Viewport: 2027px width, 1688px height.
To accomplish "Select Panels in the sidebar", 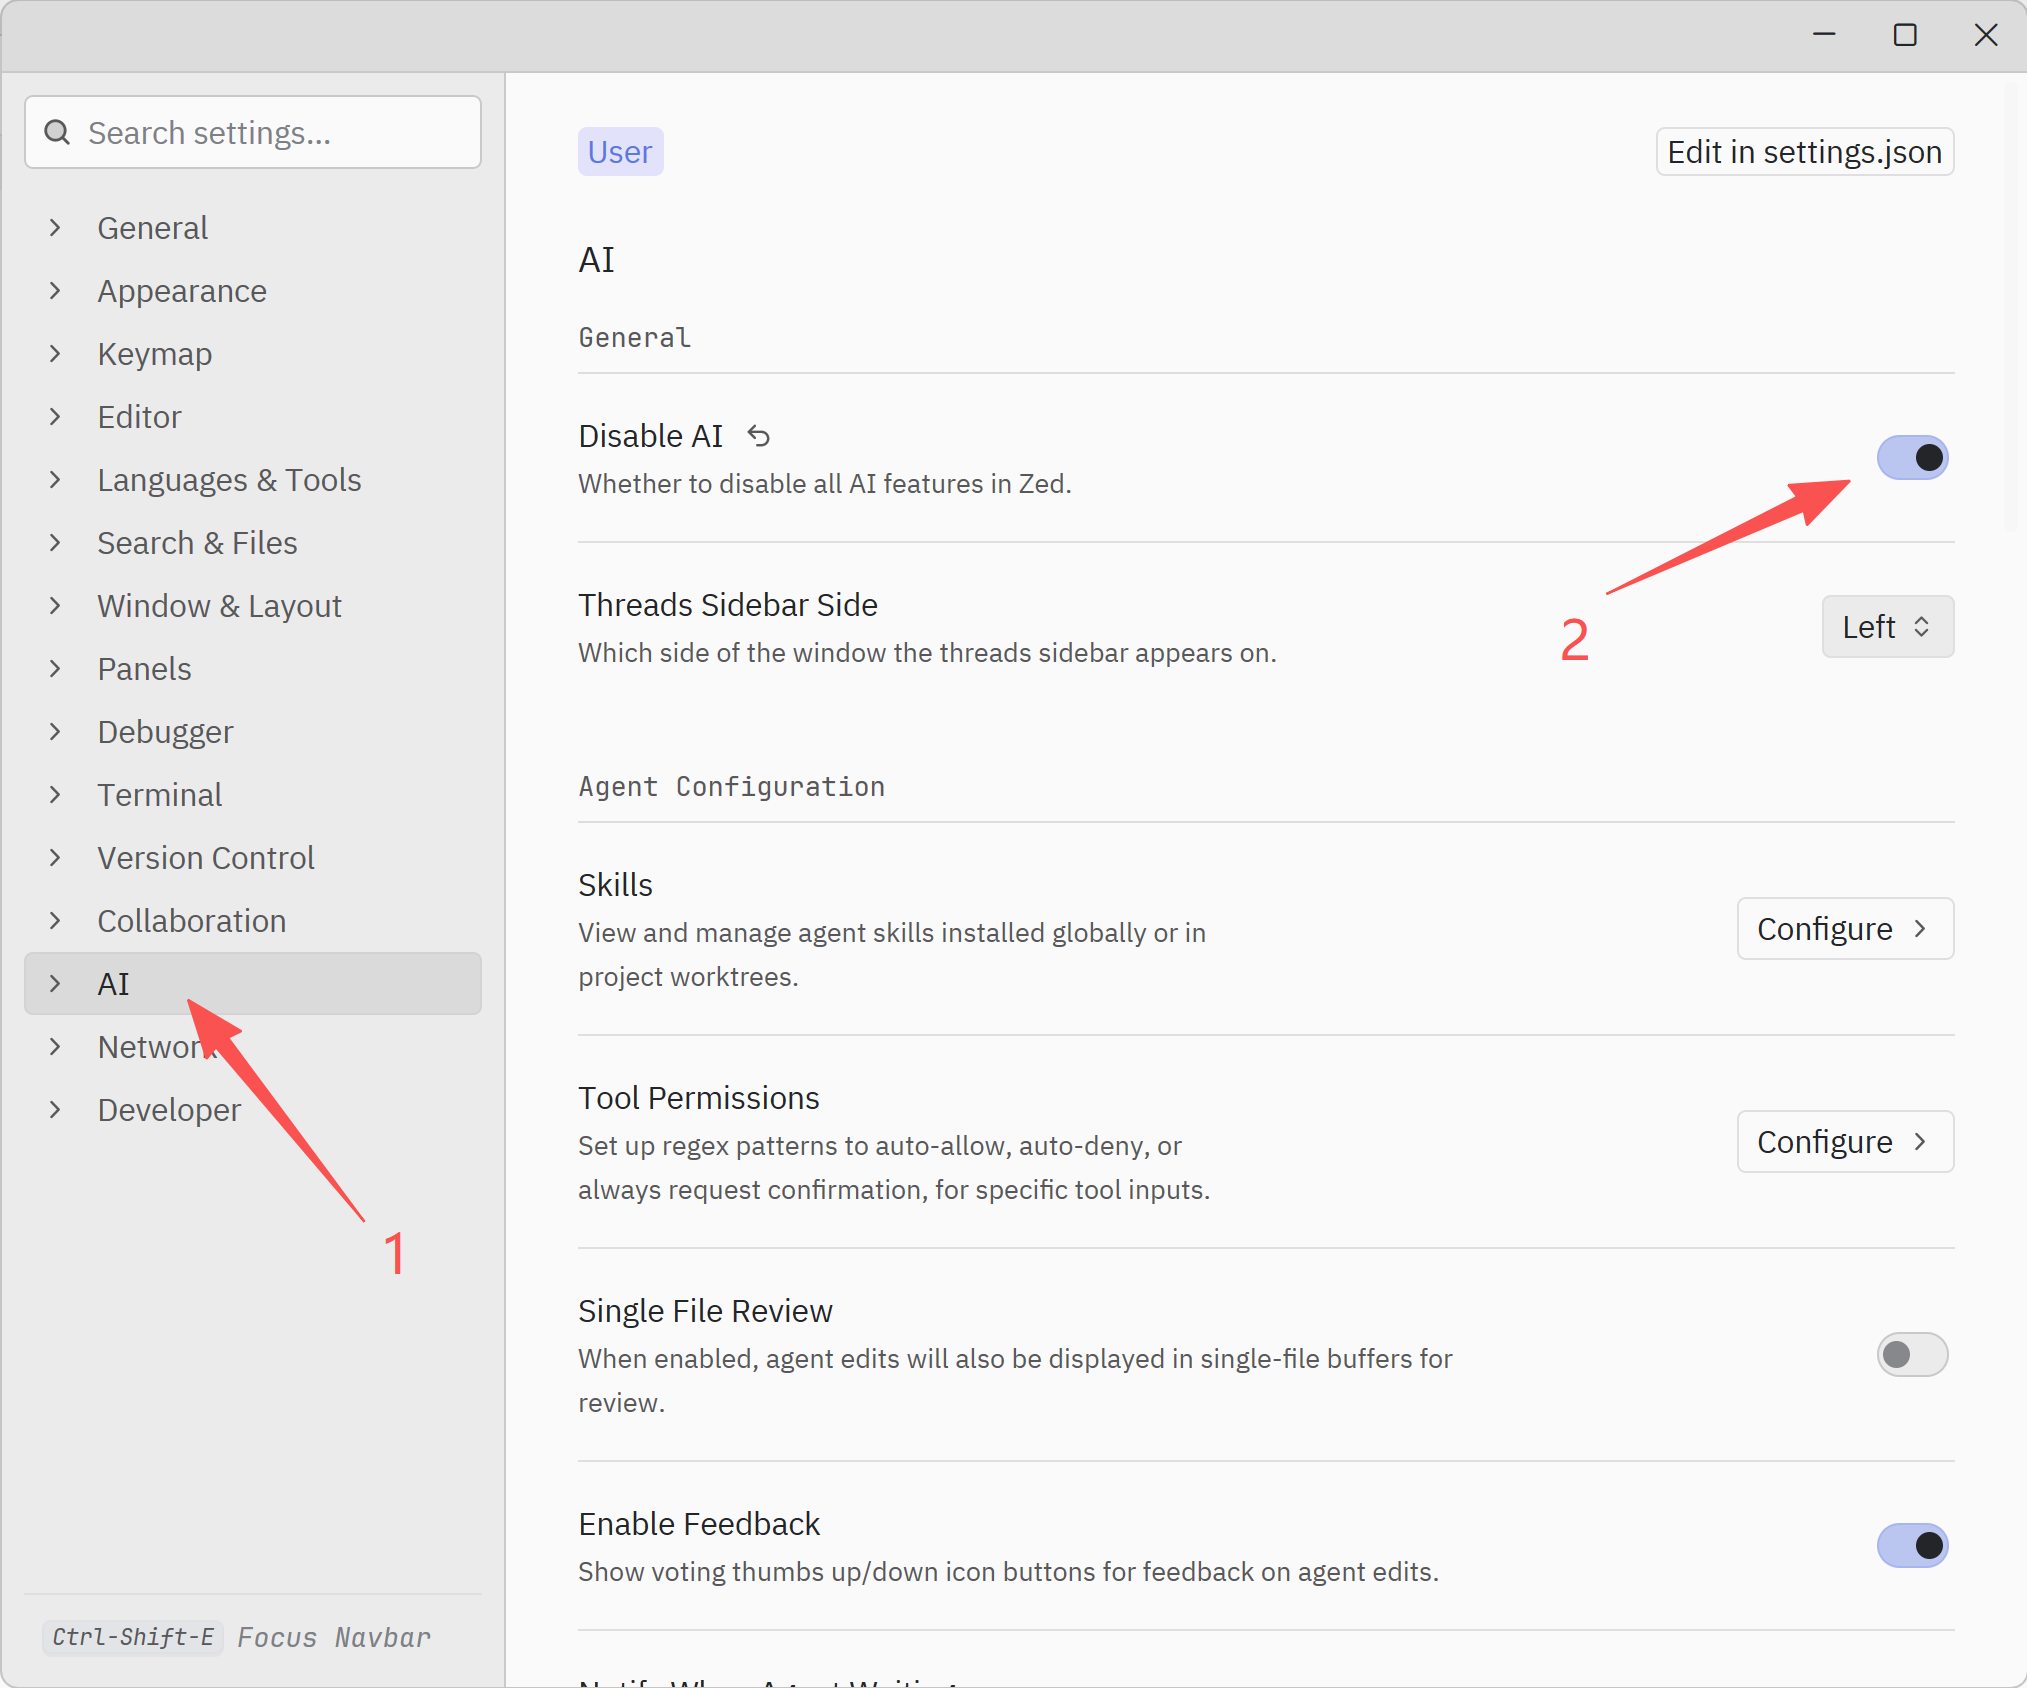I will click(x=253, y=669).
